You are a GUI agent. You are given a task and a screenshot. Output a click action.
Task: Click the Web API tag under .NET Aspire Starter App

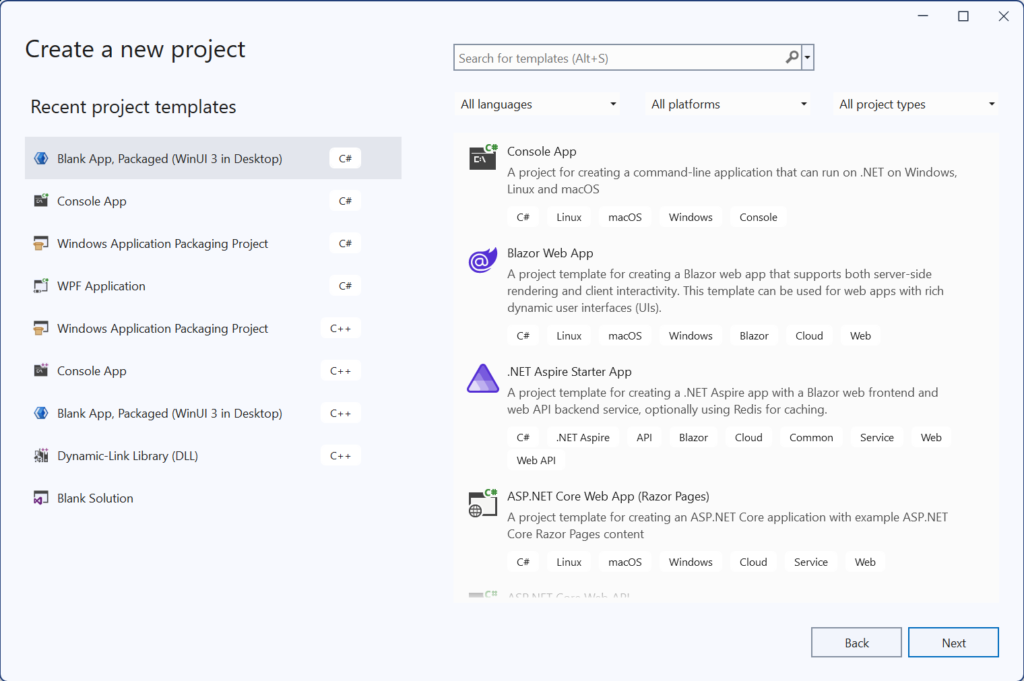pyautogui.click(x=536, y=460)
